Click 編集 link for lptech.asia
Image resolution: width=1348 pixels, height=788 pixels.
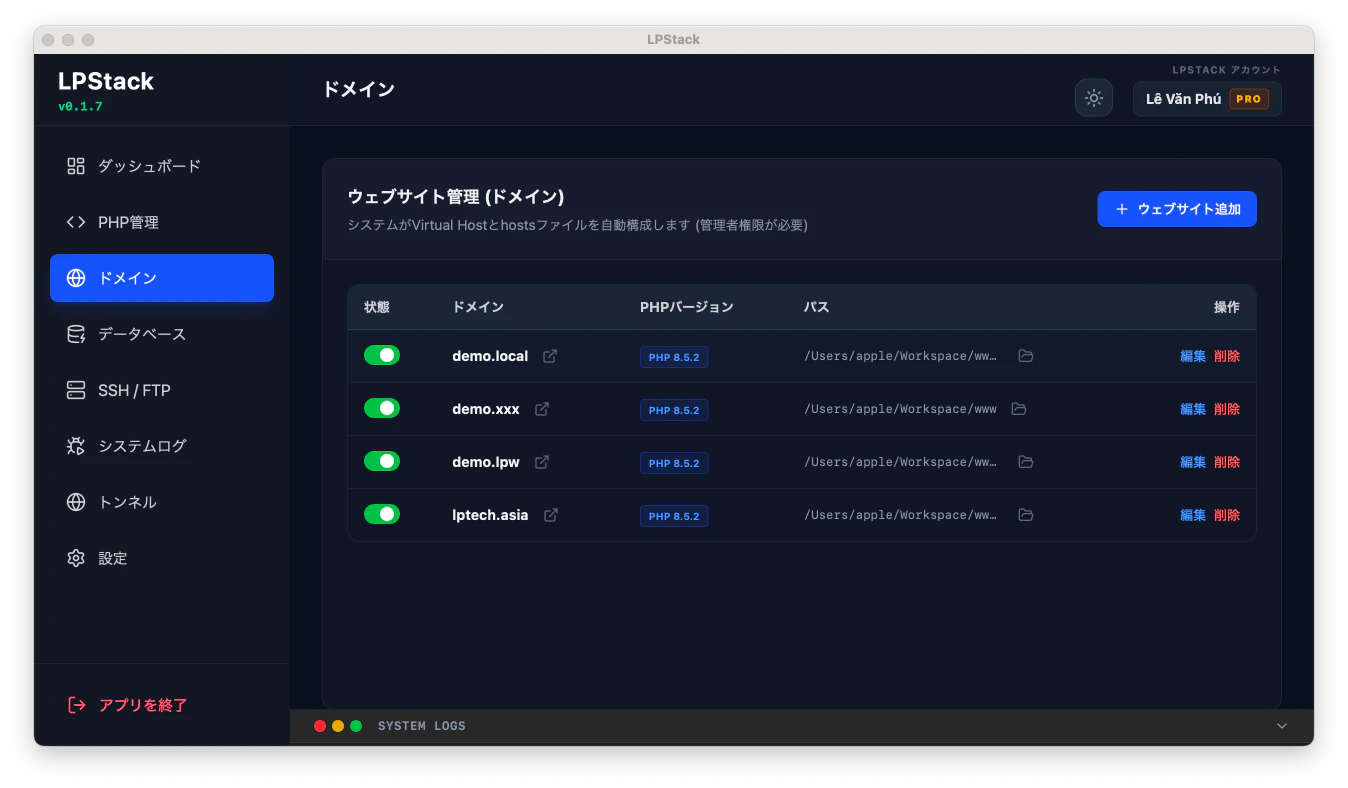1193,514
